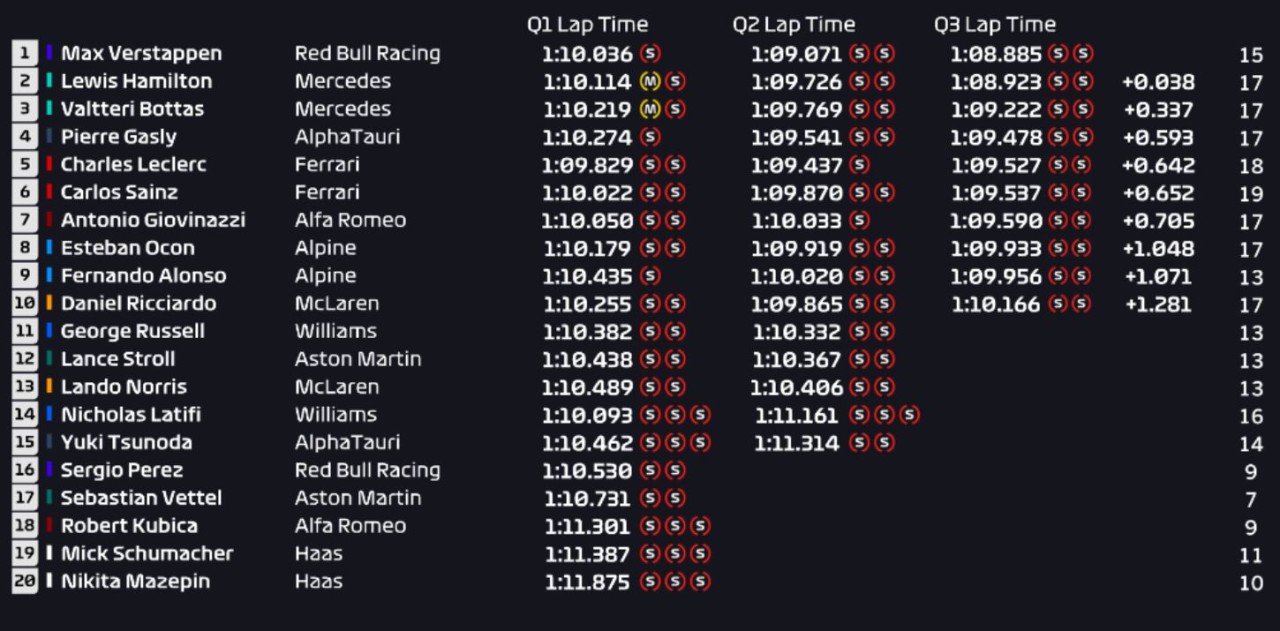Image resolution: width=1280 pixels, height=631 pixels.
Task: Click the soft tyre icon next to Leclerc's Q2 time
Action: 859,165
